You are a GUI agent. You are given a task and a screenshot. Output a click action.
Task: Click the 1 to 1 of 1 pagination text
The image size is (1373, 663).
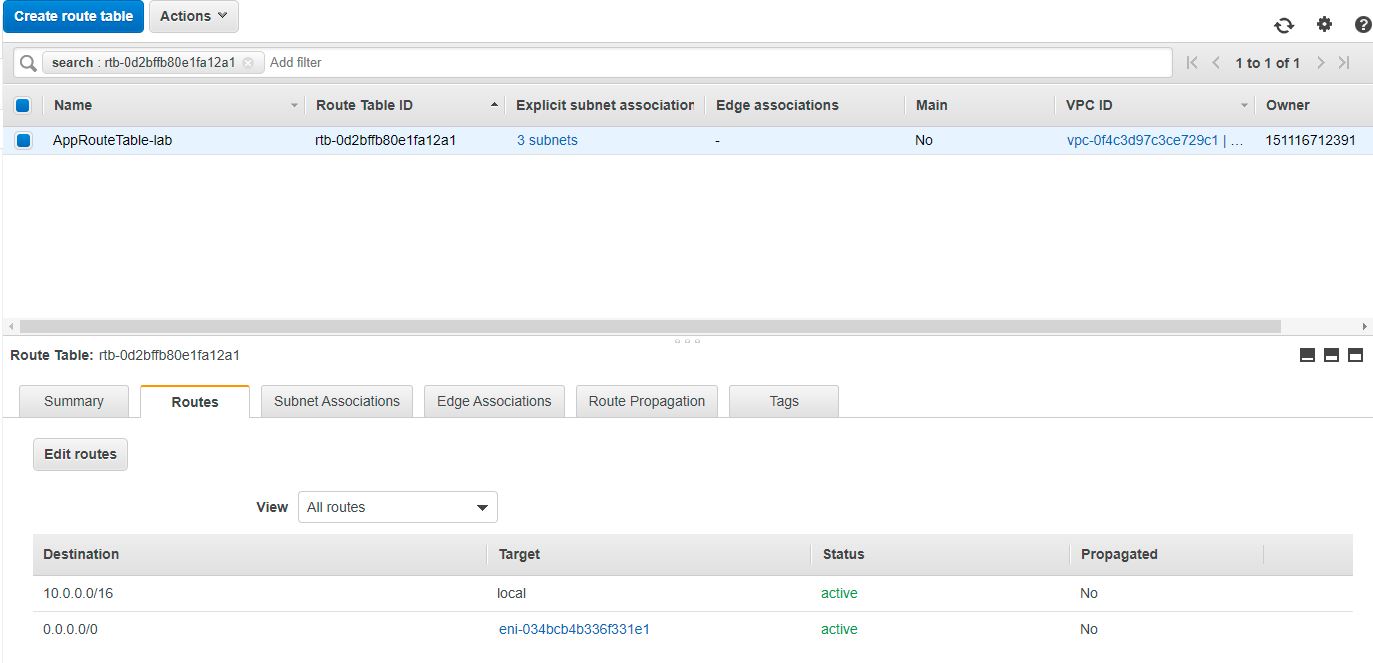[x=1267, y=63]
